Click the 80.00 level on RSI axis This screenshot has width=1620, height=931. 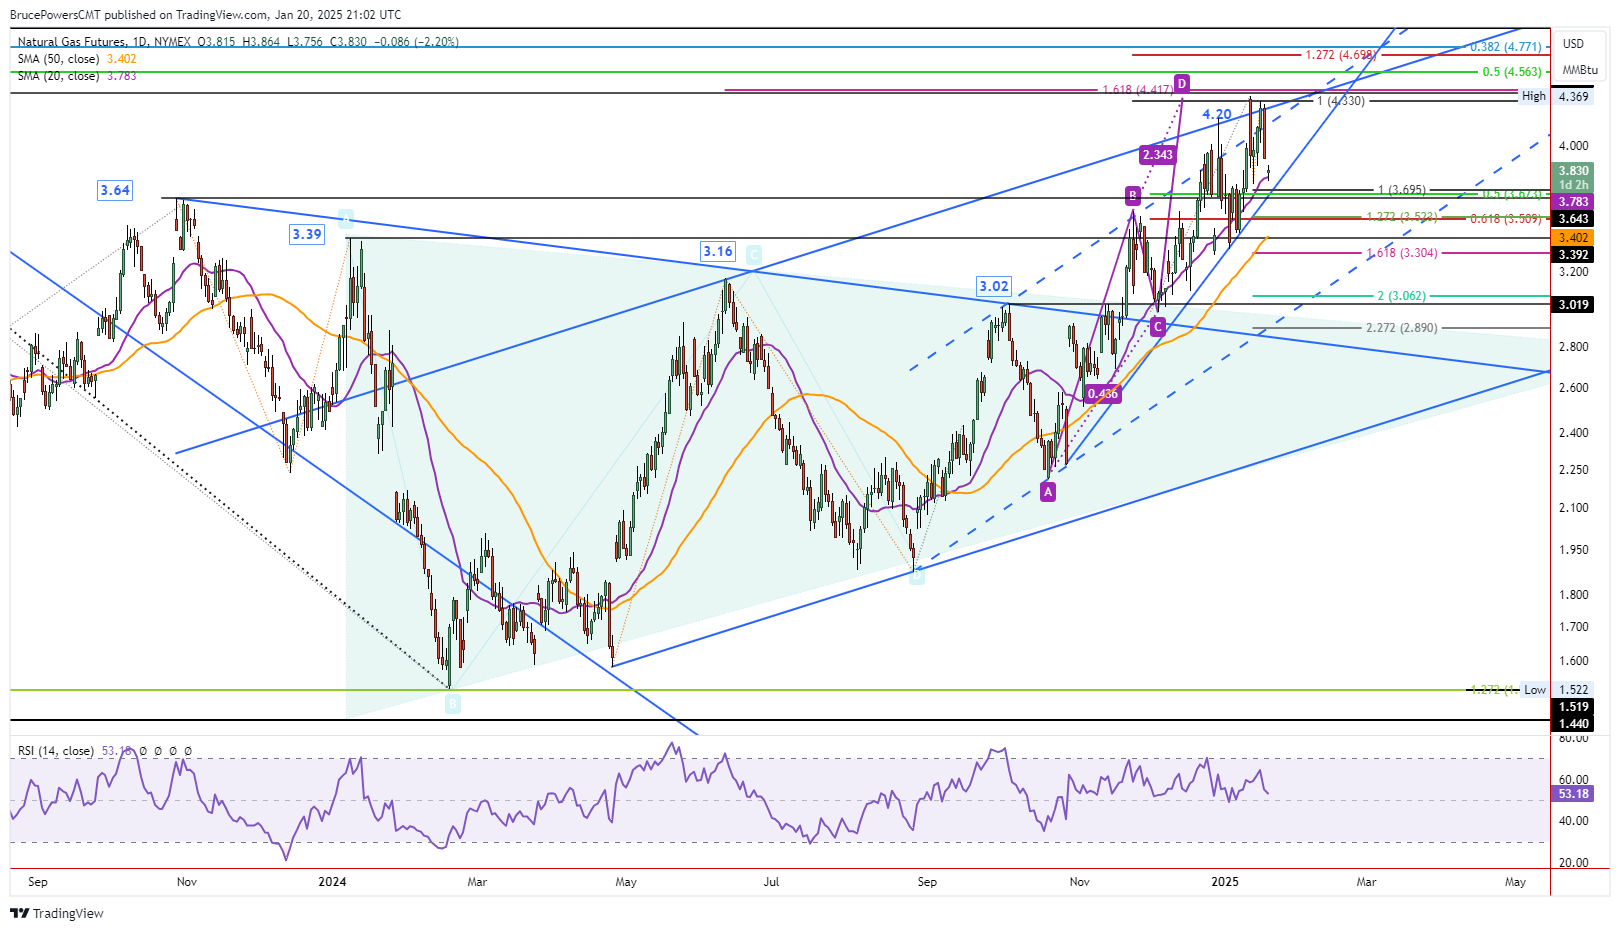pos(1574,738)
